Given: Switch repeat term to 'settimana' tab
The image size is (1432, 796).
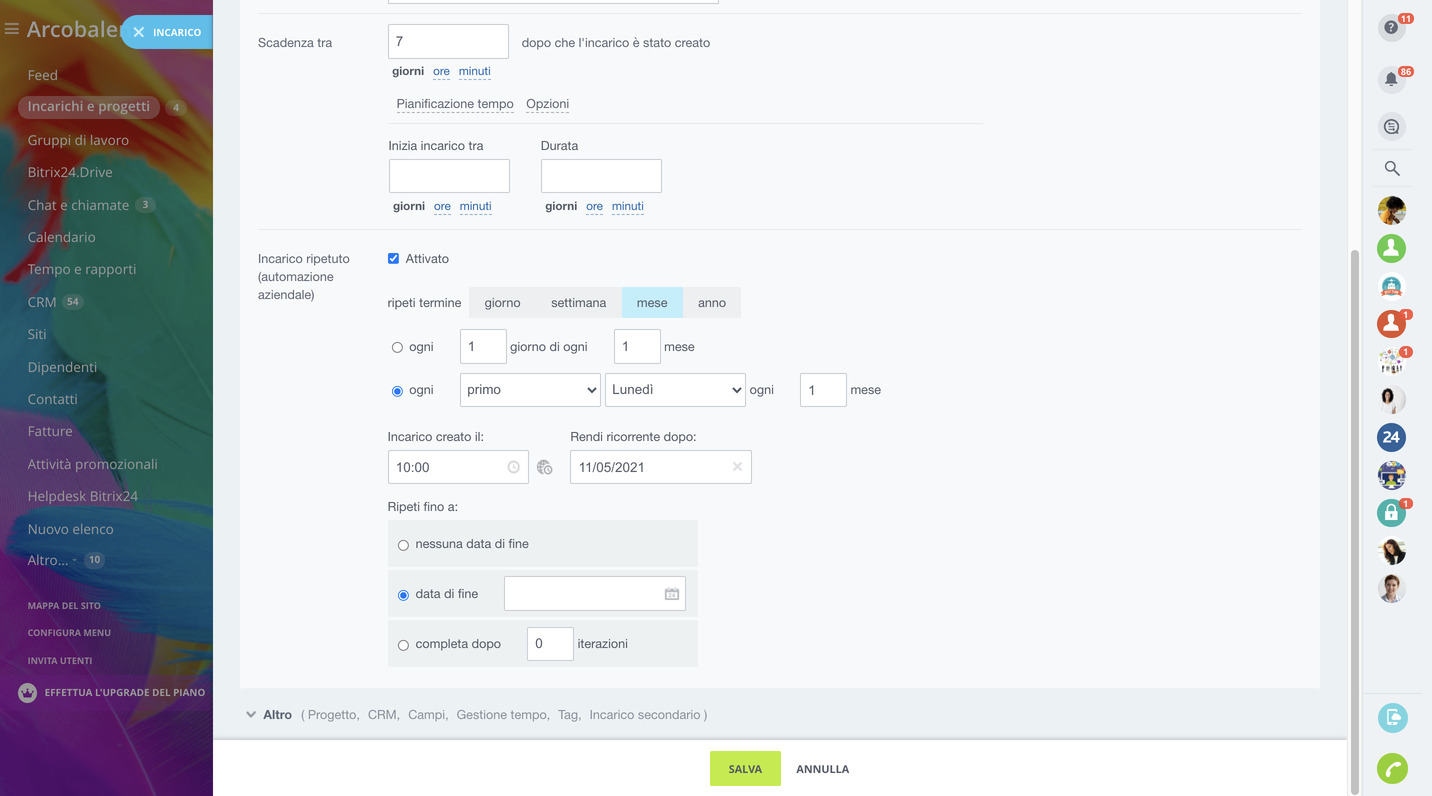Looking at the screenshot, I should point(578,303).
